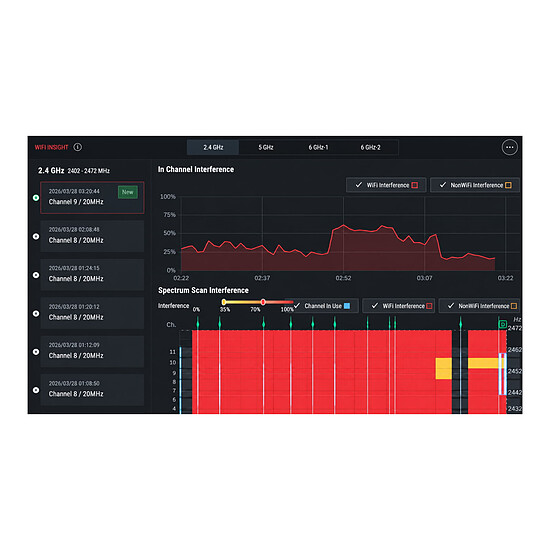This screenshot has width=550, height=550.
Task: Click the interference peak near 02:52
Action: pyautogui.click(x=343, y=225)
